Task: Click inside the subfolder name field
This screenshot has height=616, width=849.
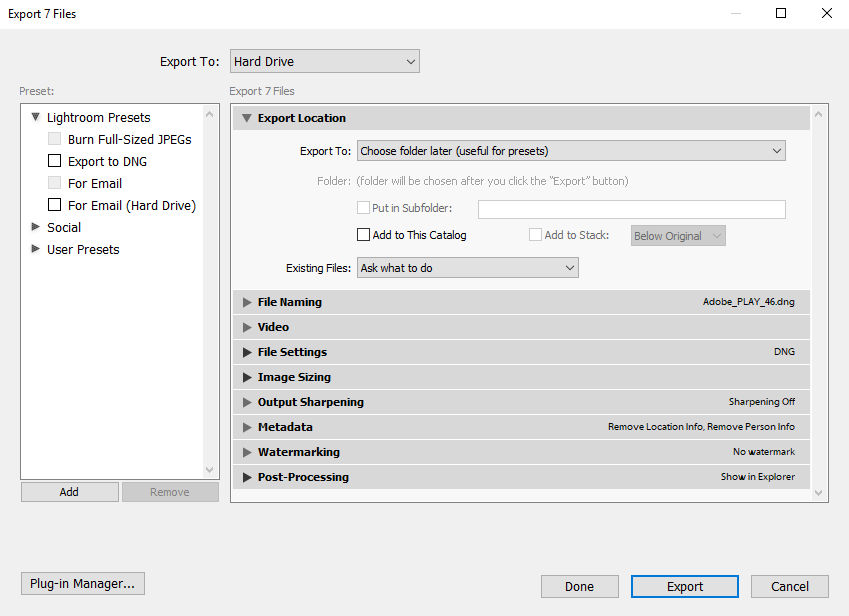Action: (632, 208)
